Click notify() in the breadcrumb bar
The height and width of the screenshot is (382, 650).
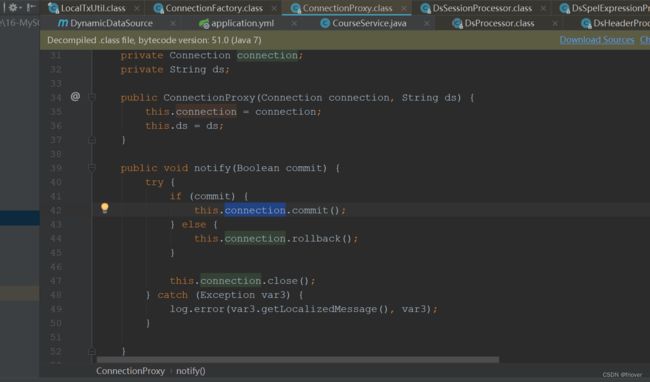click(x=191, y=371)
